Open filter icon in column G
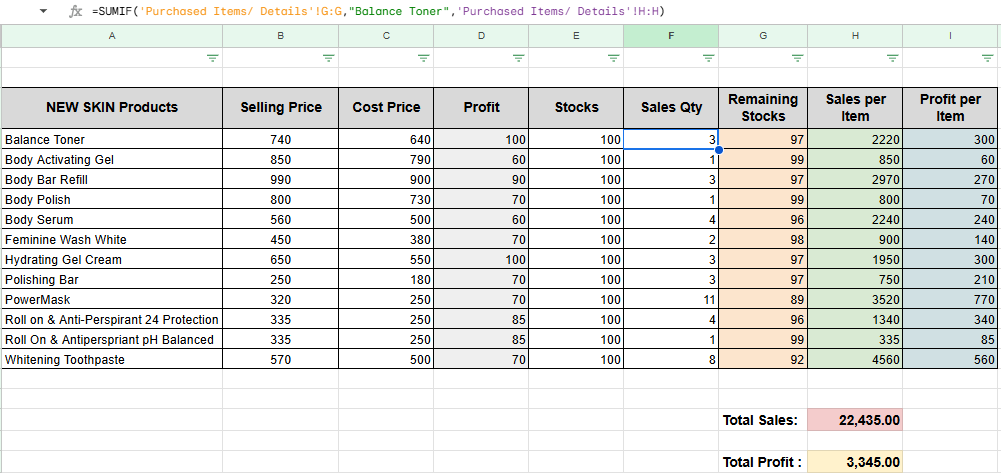Image resolution: width=1001 pixels, height=473 pixels. click(x=797, y=58)
